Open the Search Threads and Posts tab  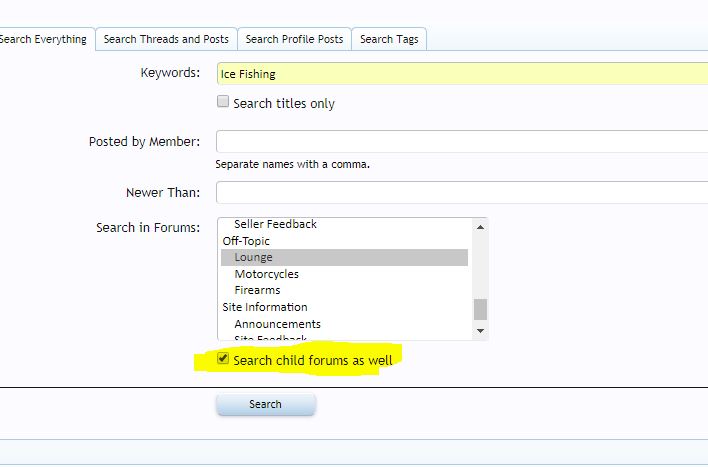166,39
